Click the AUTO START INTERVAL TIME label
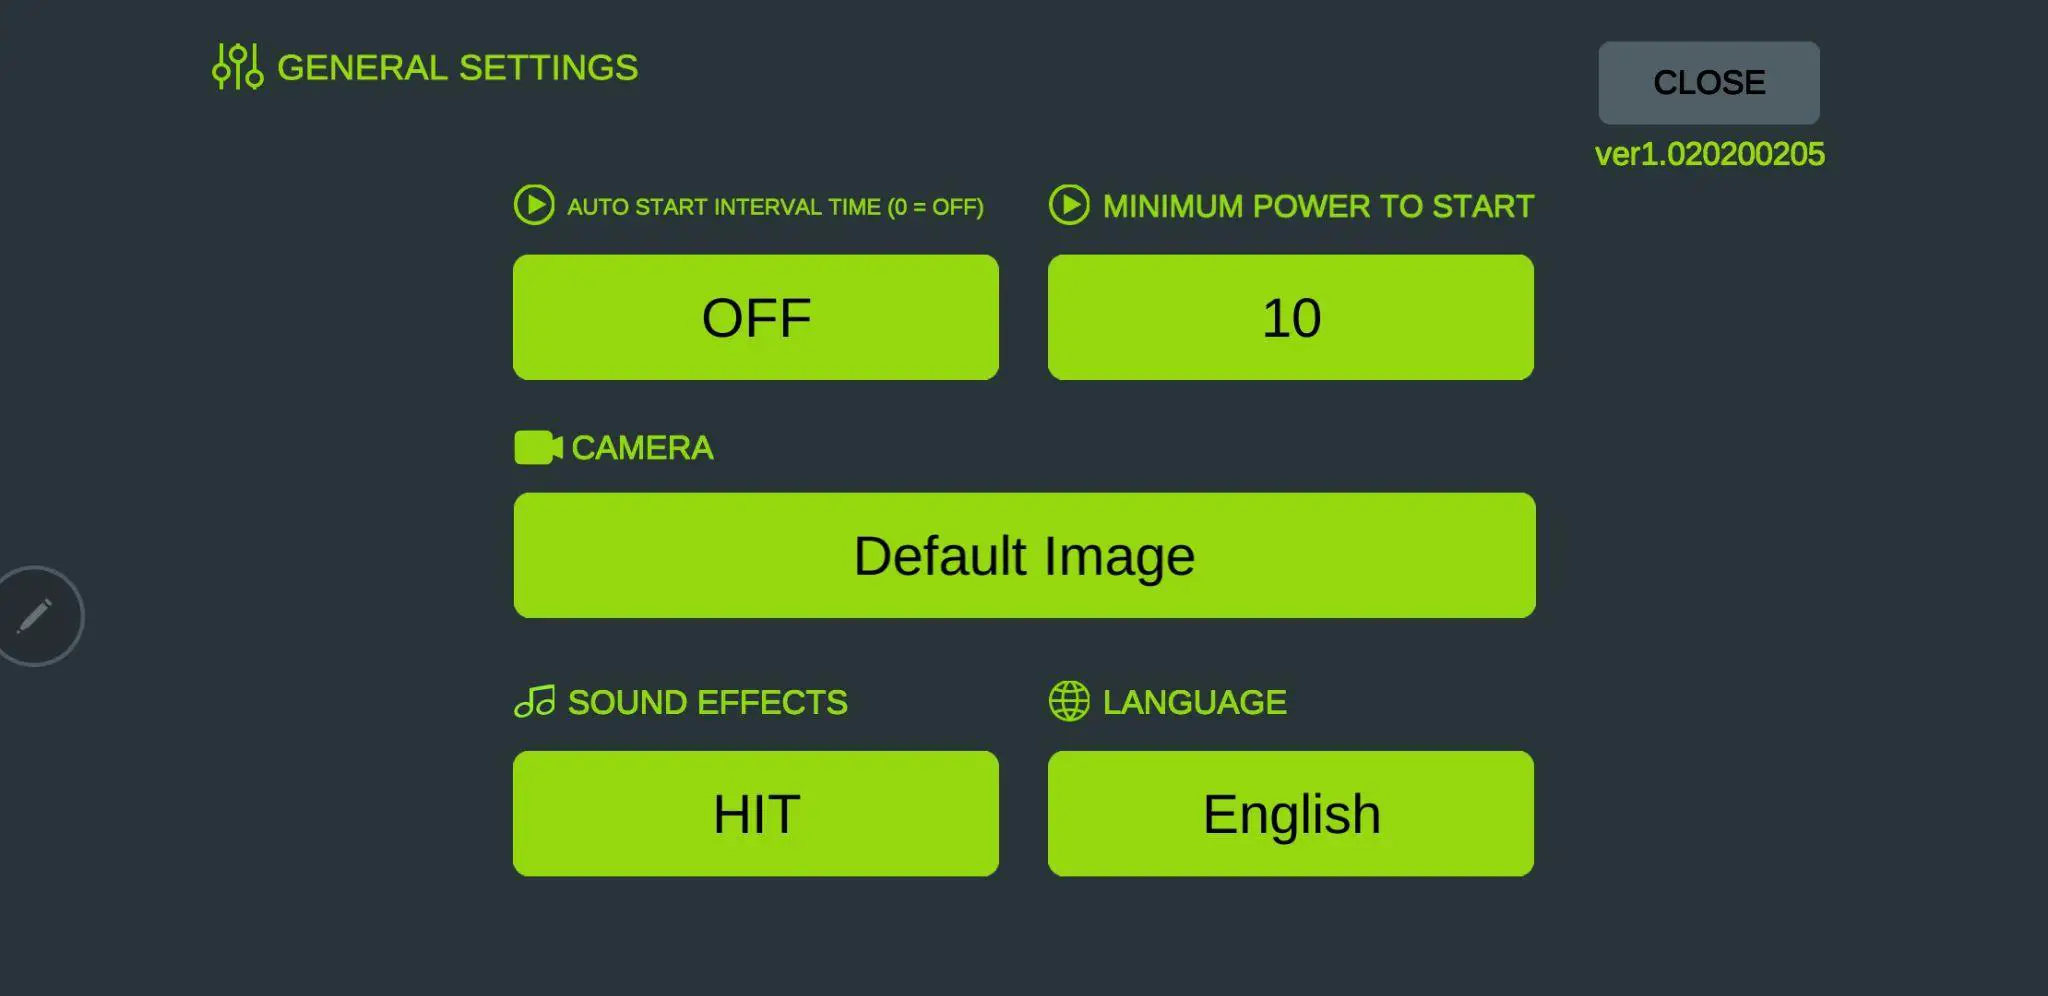2048x996 pixels. pos(775,207)
